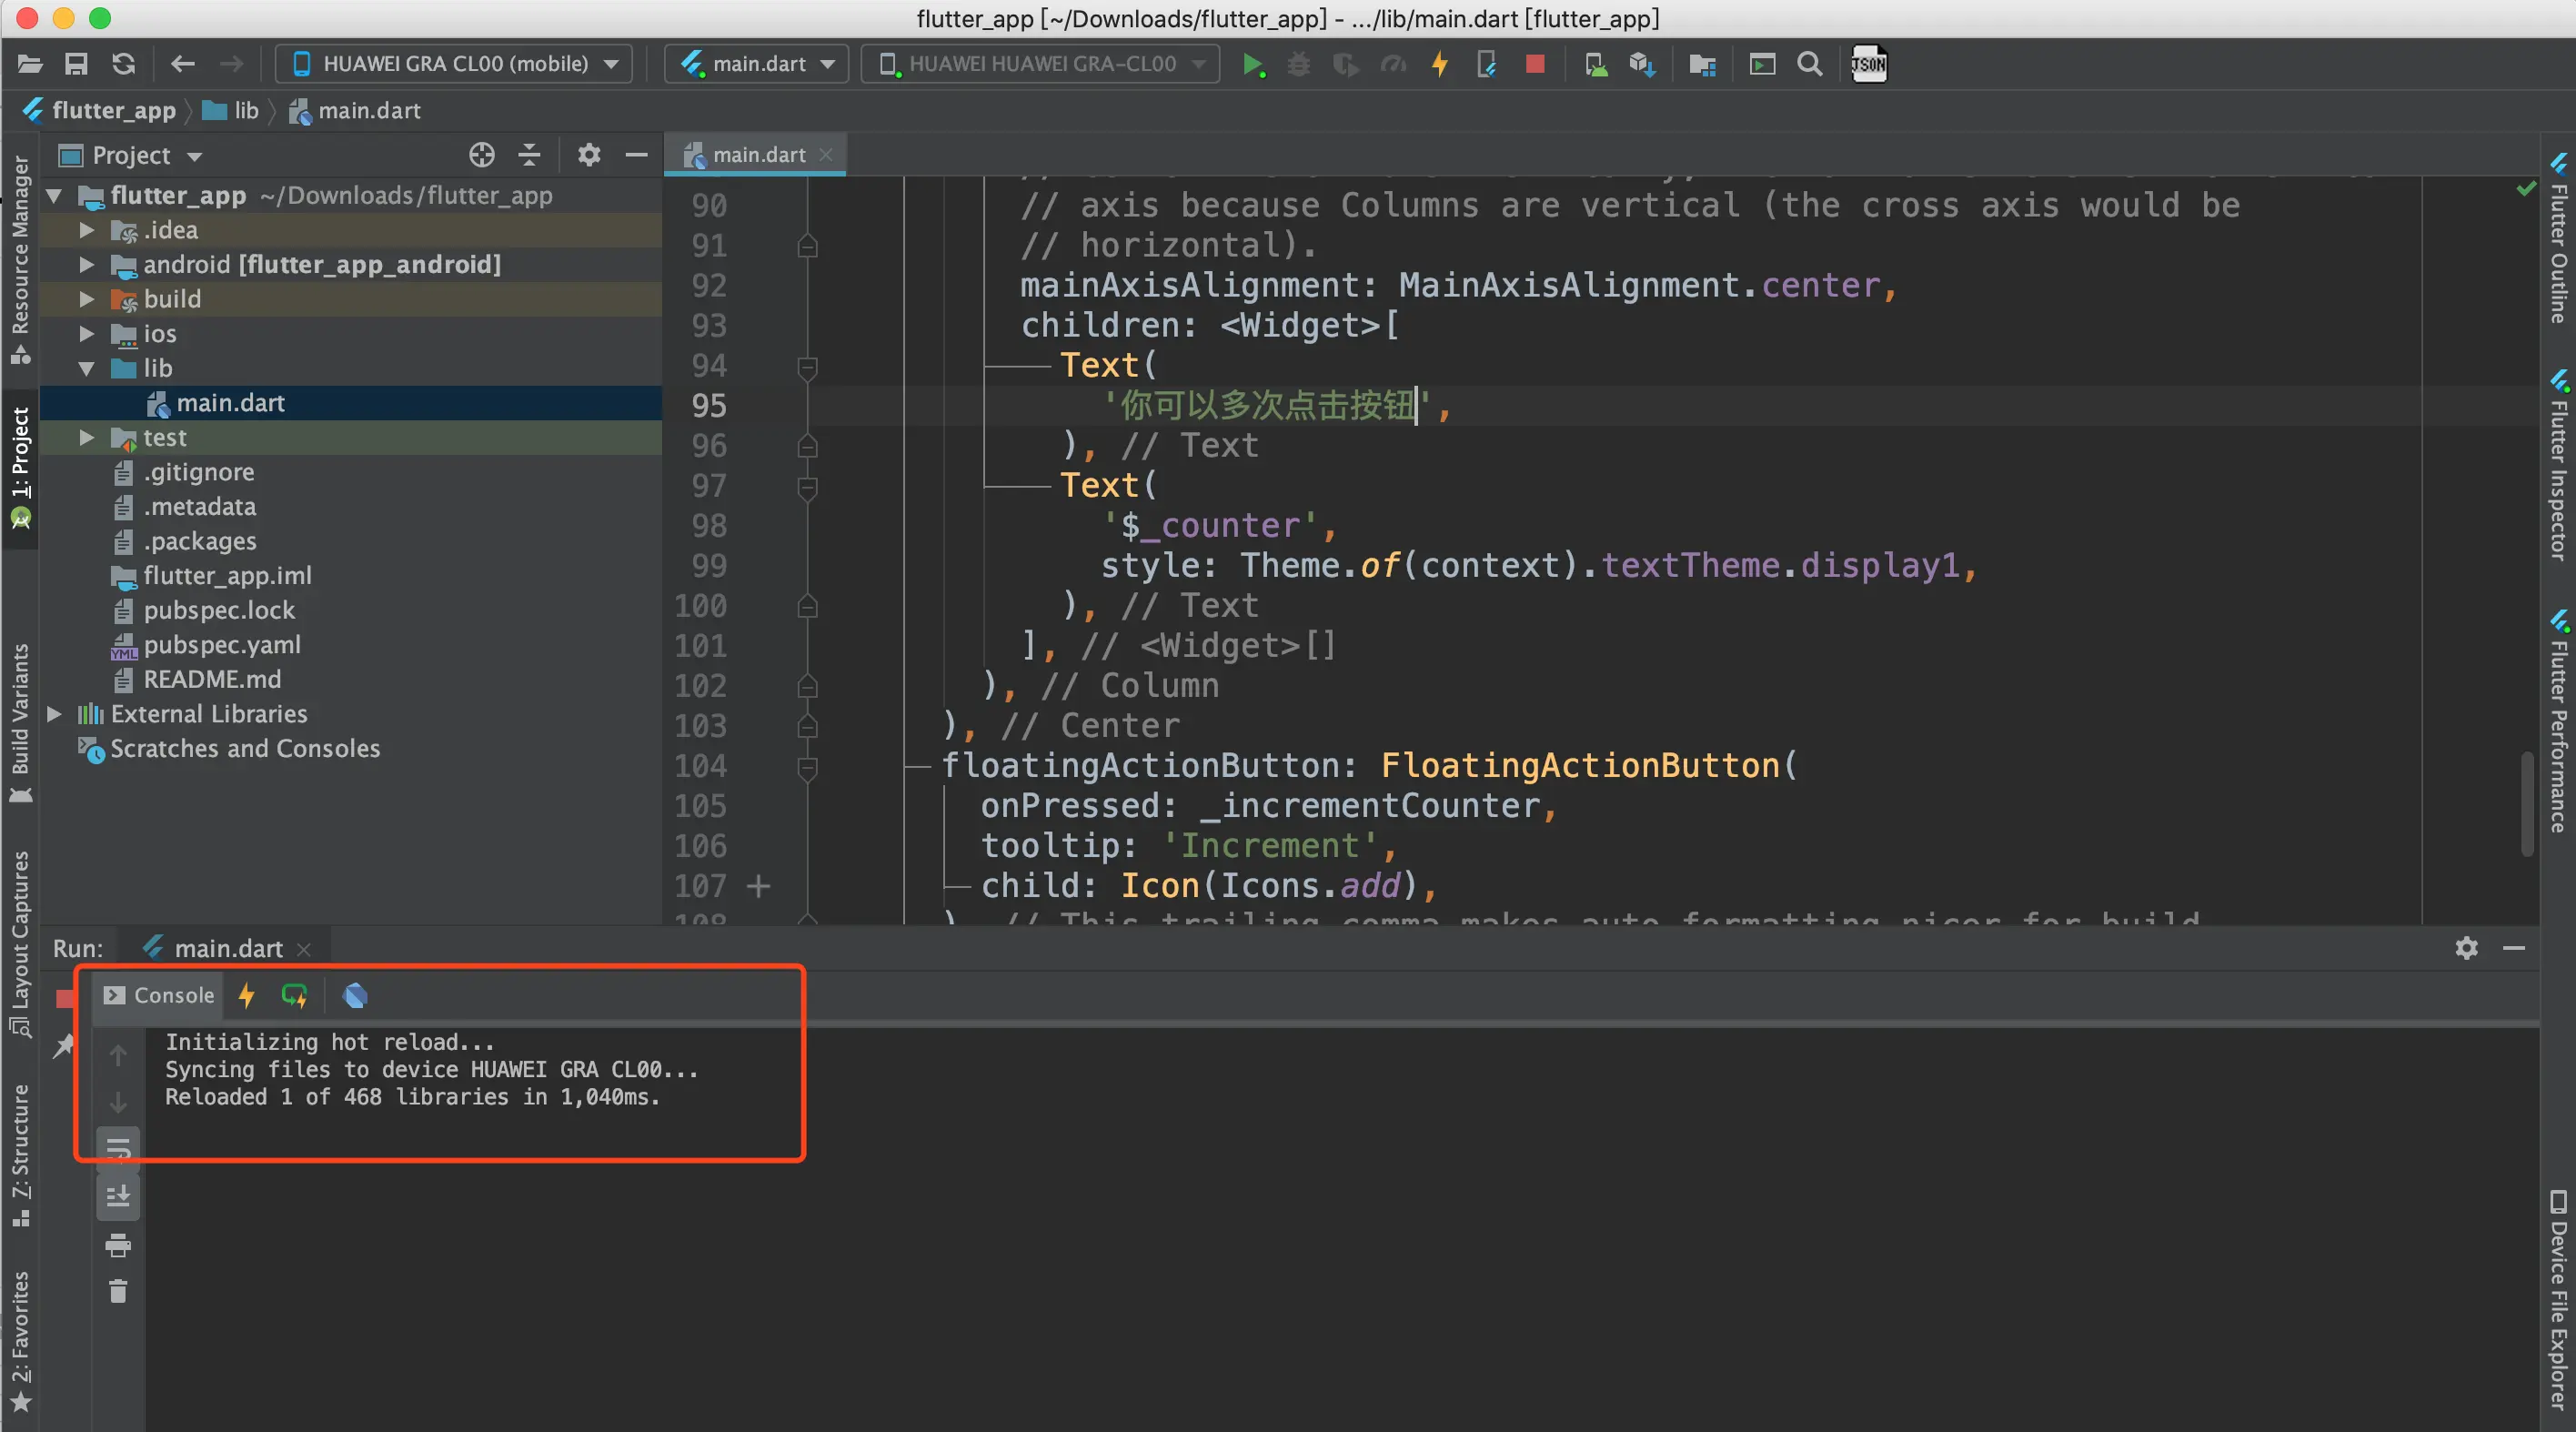Toggle scroll to end in console sidebar
This screenshot has height=1432, width=2576.
coord(118,1195)
